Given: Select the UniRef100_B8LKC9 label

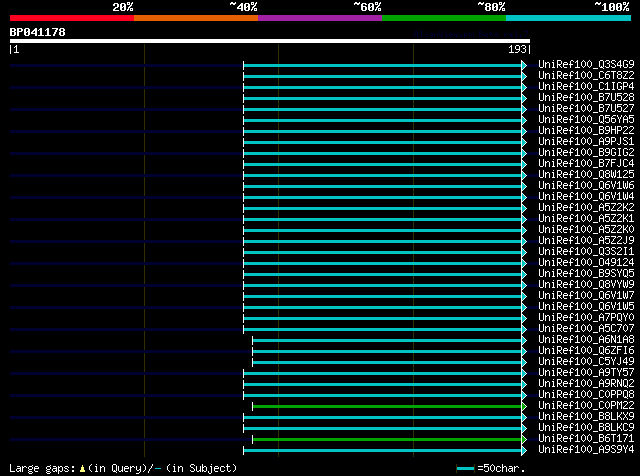Looking at the screenshot, I should 586,428.
